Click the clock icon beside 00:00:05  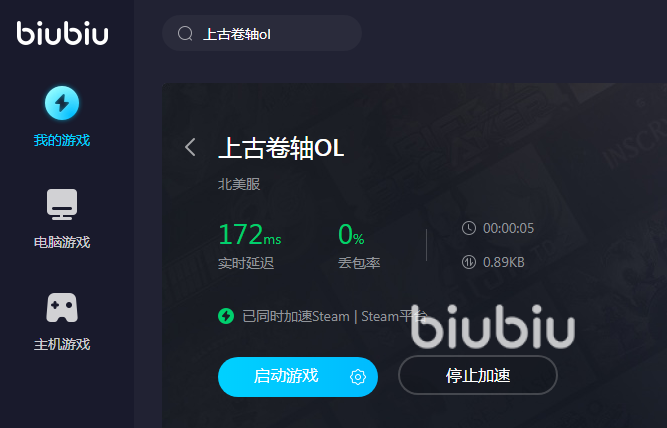coord(469,228)
